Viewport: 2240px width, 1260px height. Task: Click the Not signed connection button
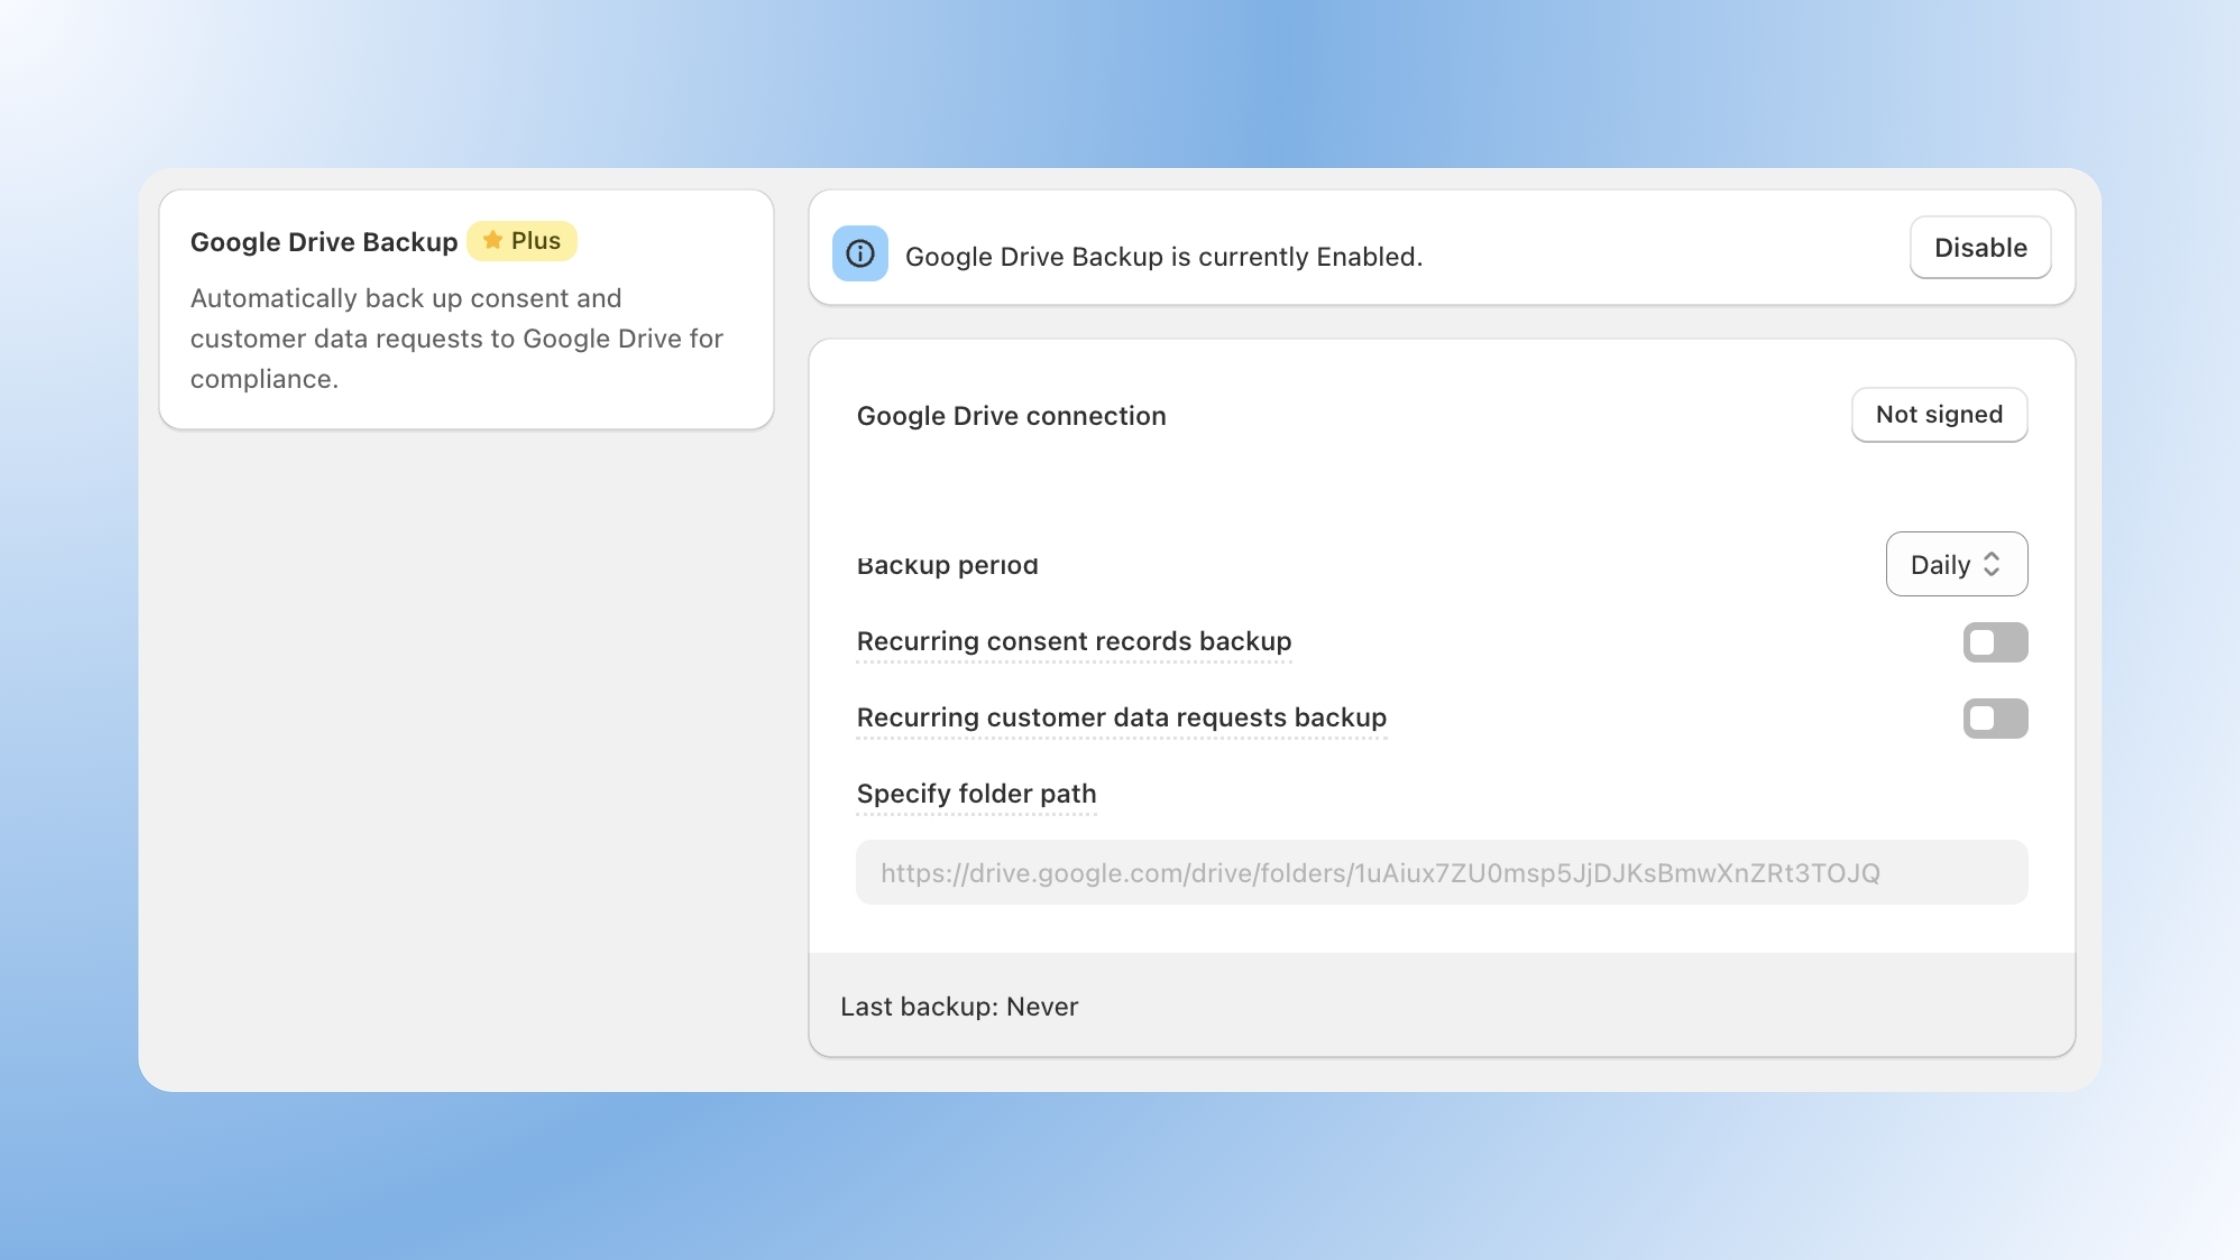tap(1938, 414)
